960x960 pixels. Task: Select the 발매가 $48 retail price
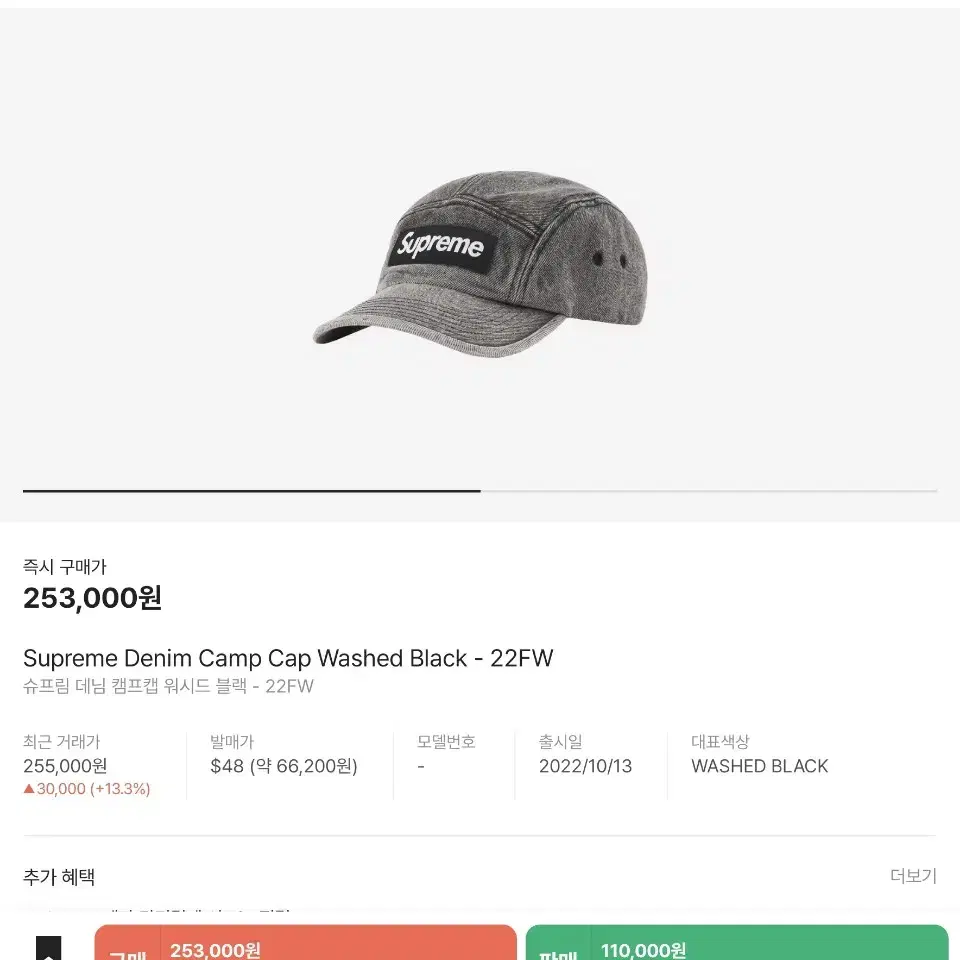(283, 766)
